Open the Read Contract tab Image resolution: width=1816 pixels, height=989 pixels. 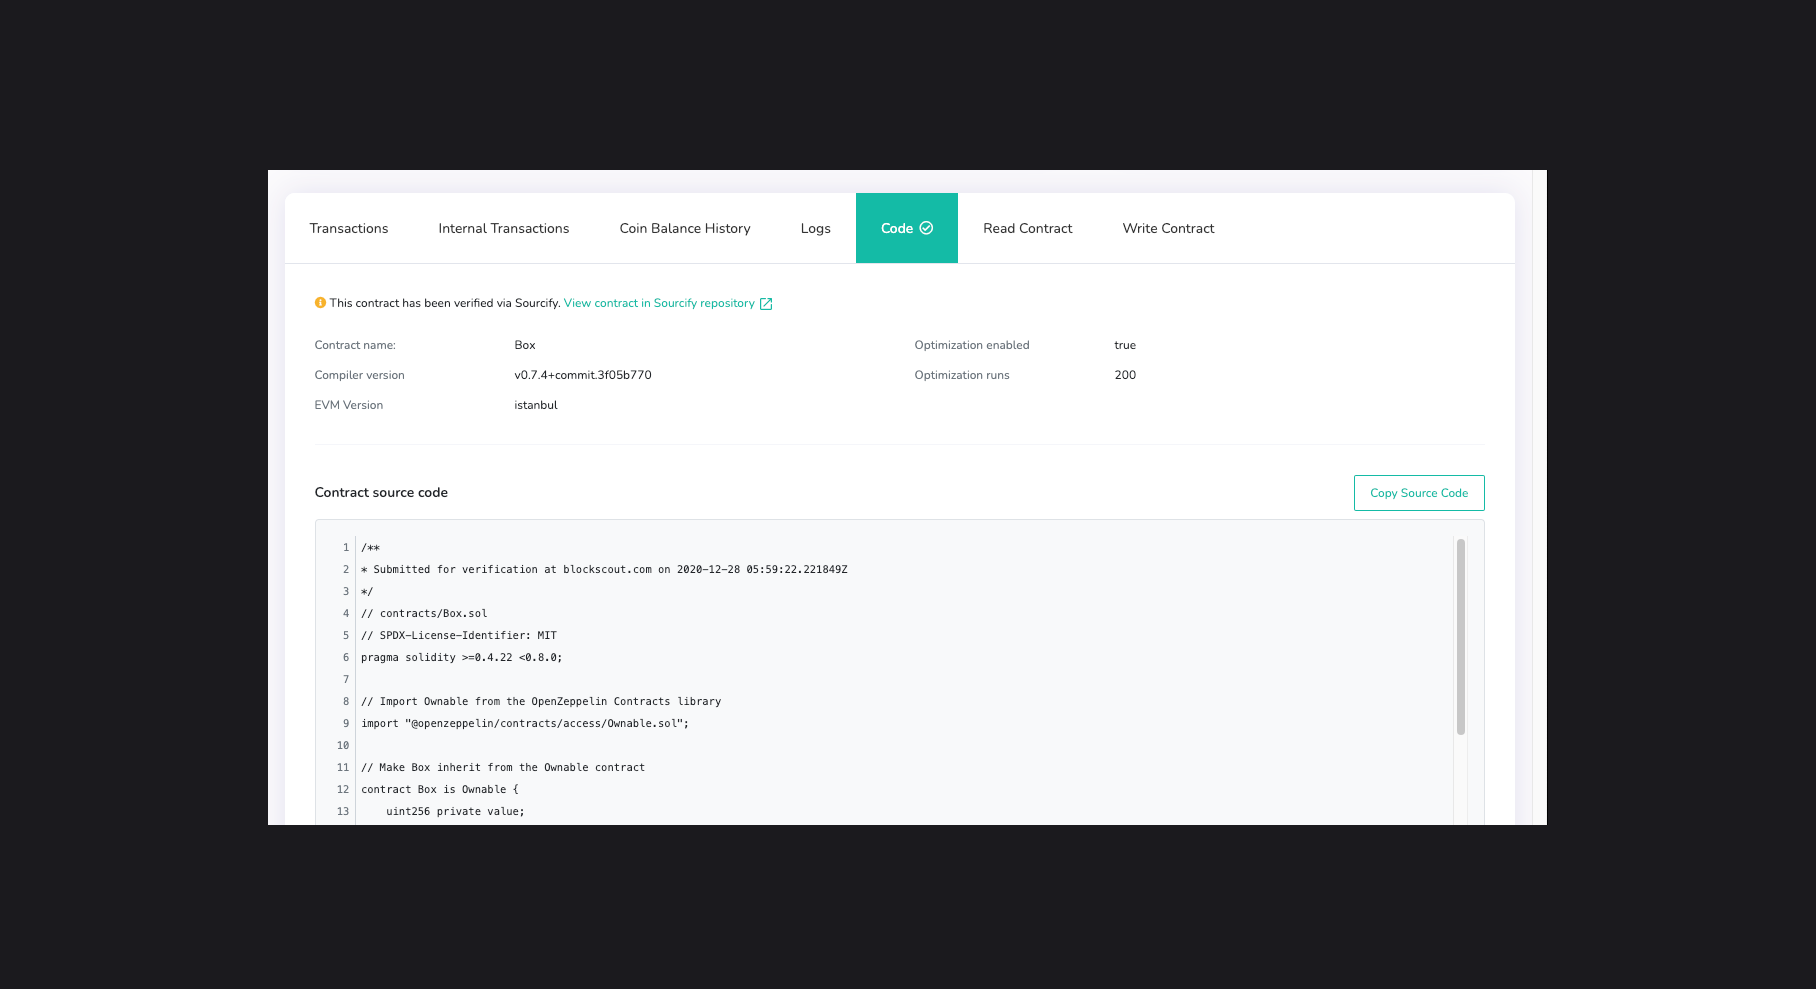[1027, 228]
